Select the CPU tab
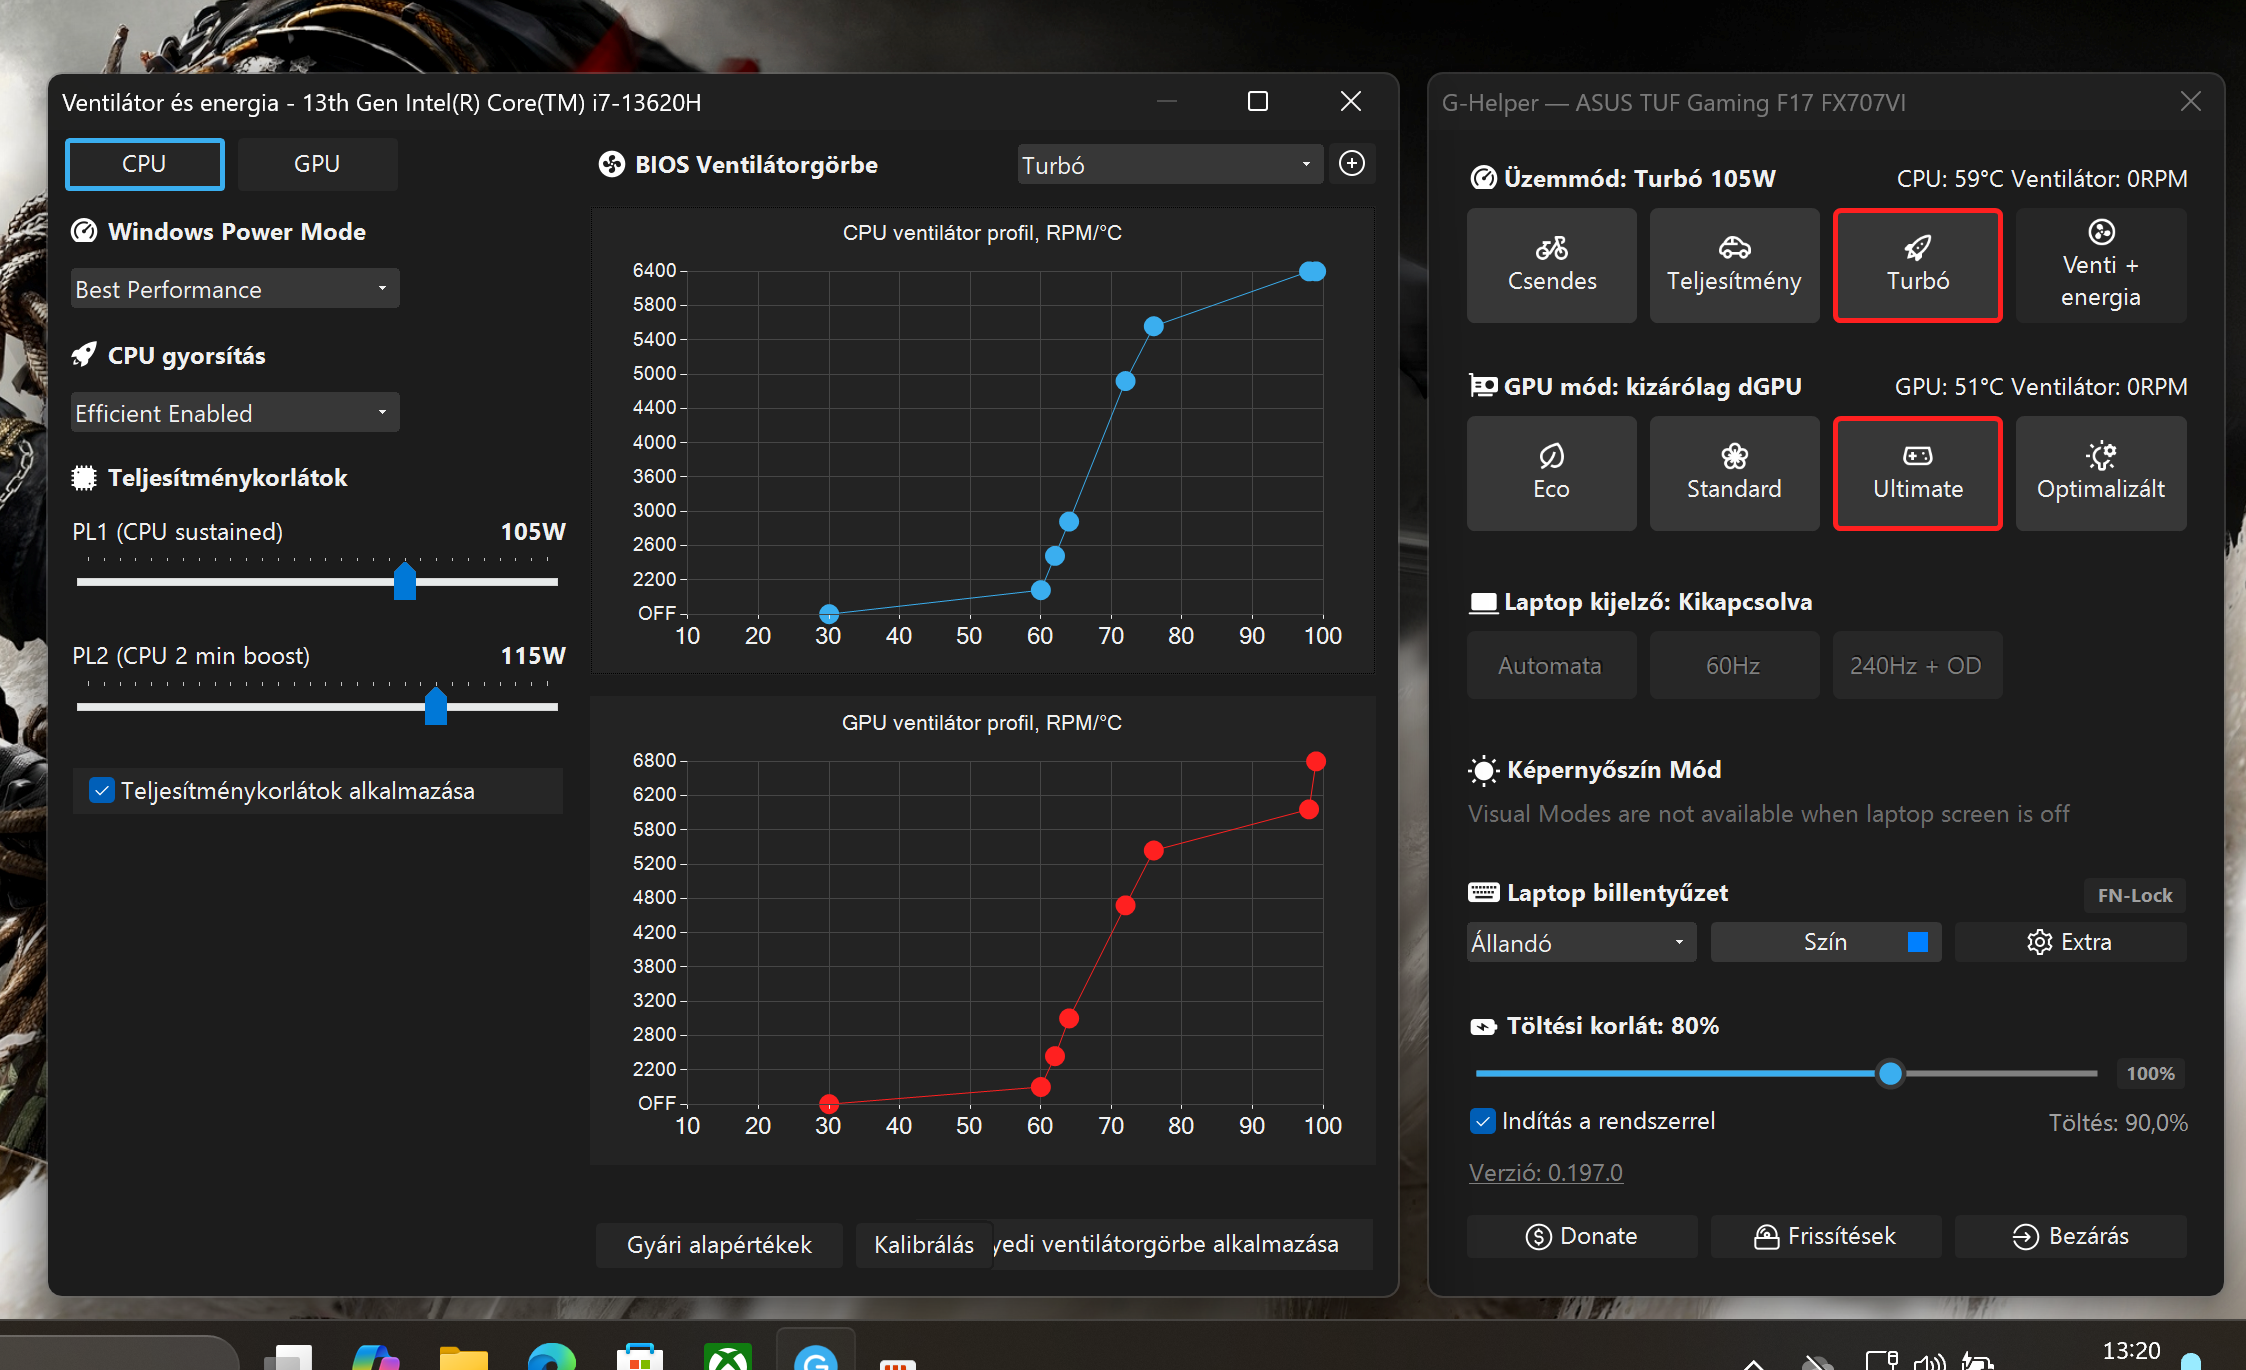 pos(144,164)
